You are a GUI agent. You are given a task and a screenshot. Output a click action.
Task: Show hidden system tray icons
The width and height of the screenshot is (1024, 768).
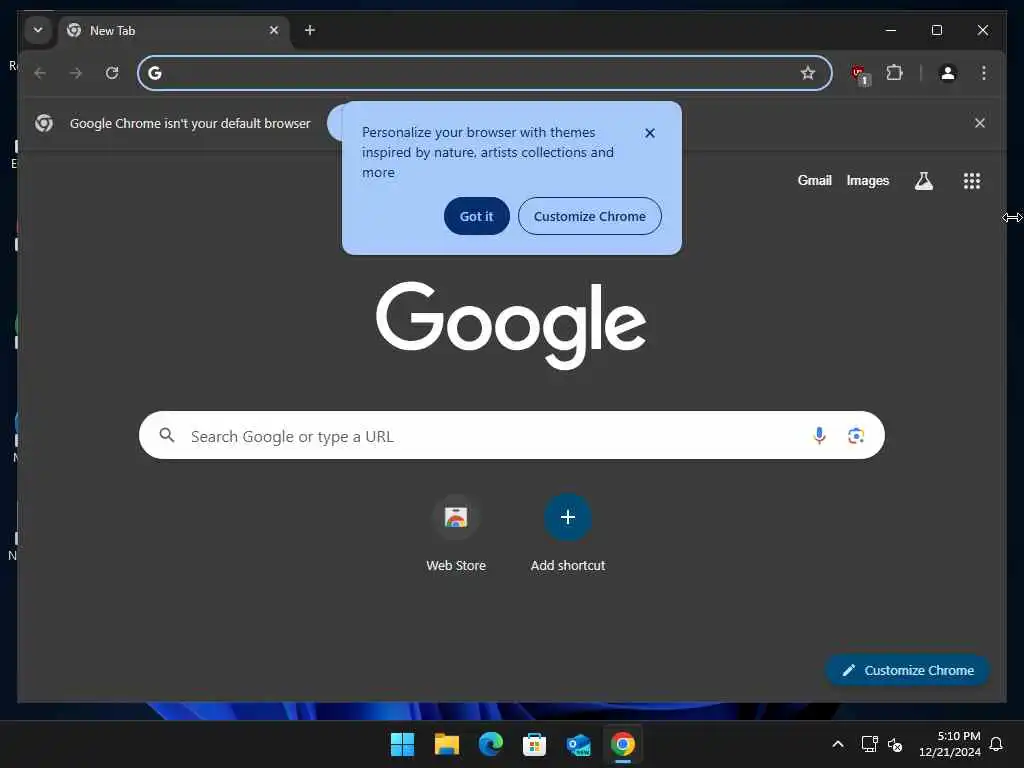click(x=838, y=744)
